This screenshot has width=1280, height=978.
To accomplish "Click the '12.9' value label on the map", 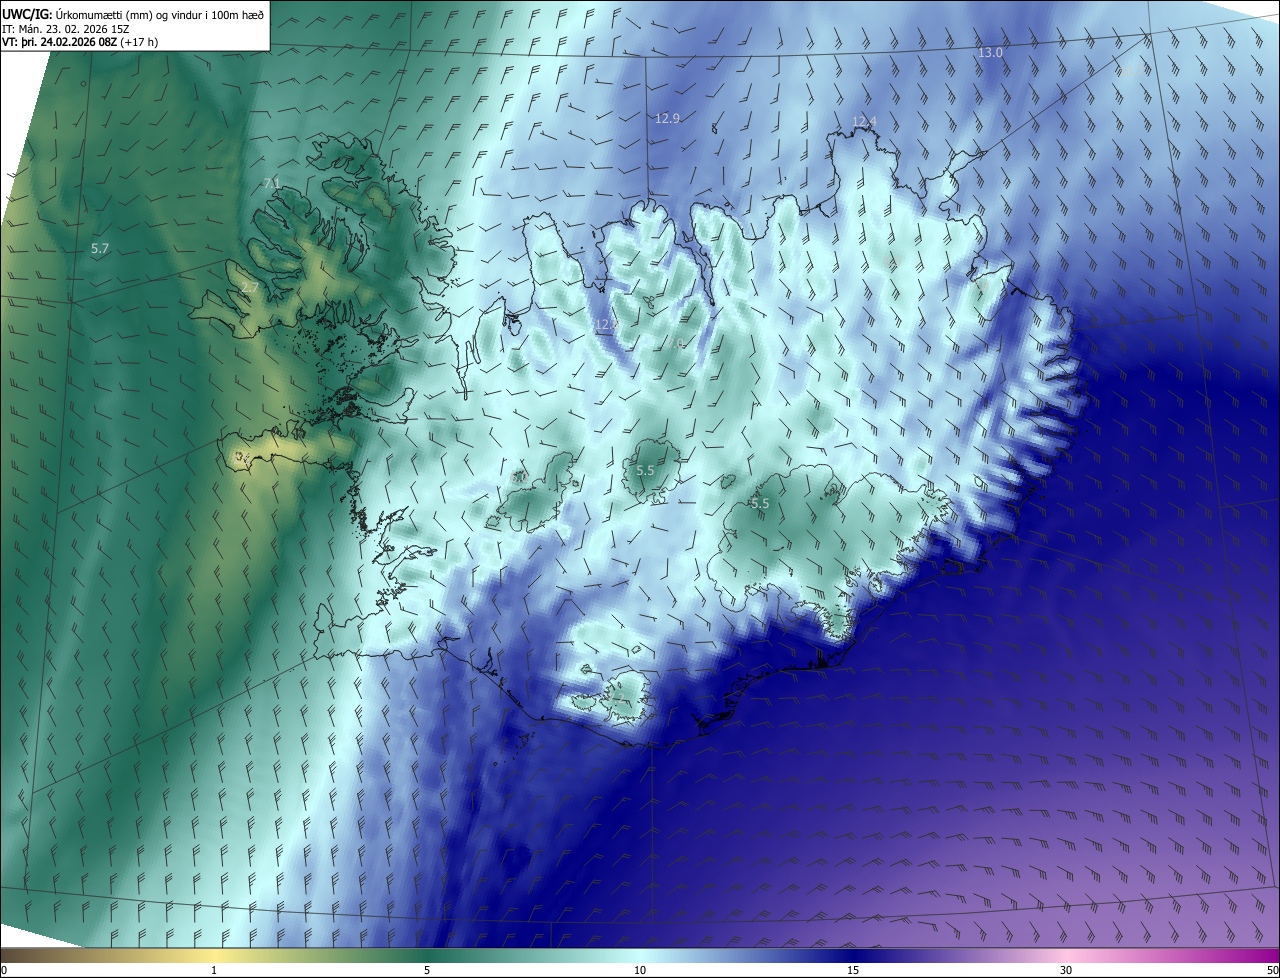I will coord(667,118).
